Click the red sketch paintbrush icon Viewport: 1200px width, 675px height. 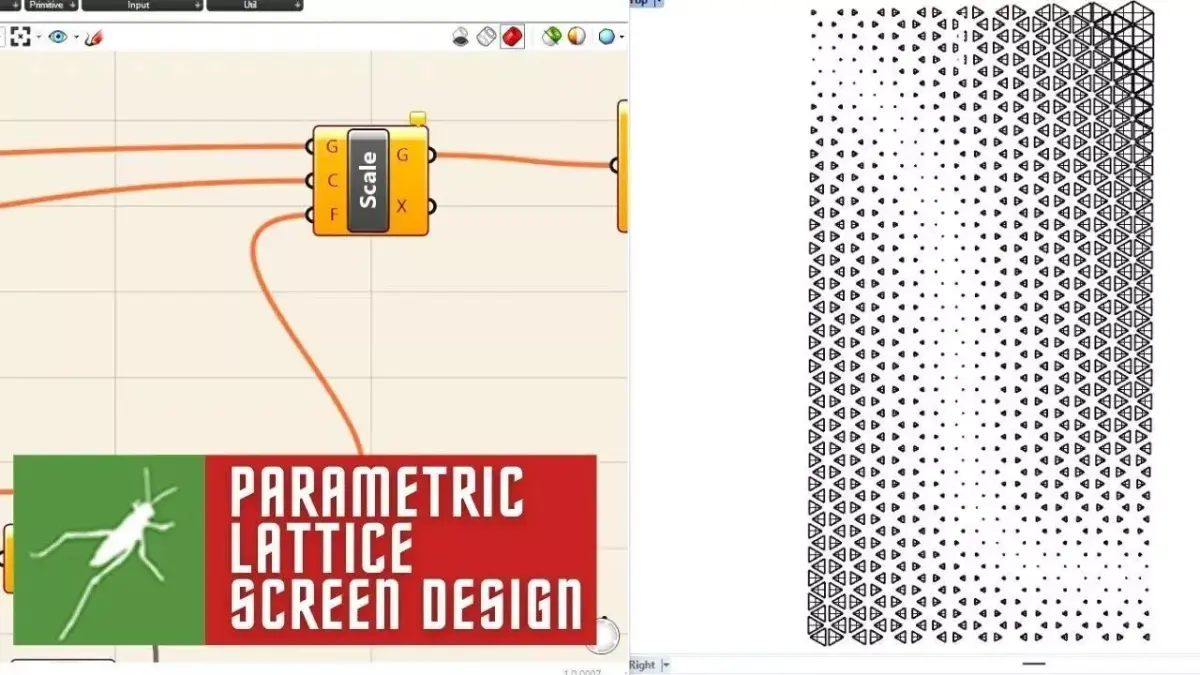pos(95,37)
